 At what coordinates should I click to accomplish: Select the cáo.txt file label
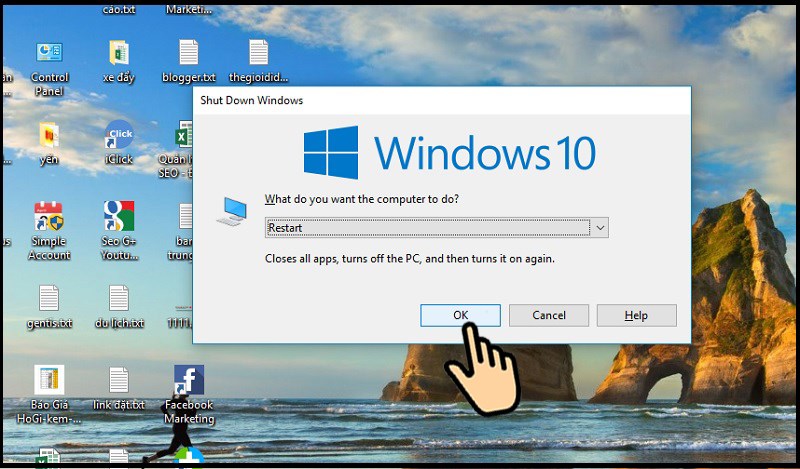[x=119, y=9]
